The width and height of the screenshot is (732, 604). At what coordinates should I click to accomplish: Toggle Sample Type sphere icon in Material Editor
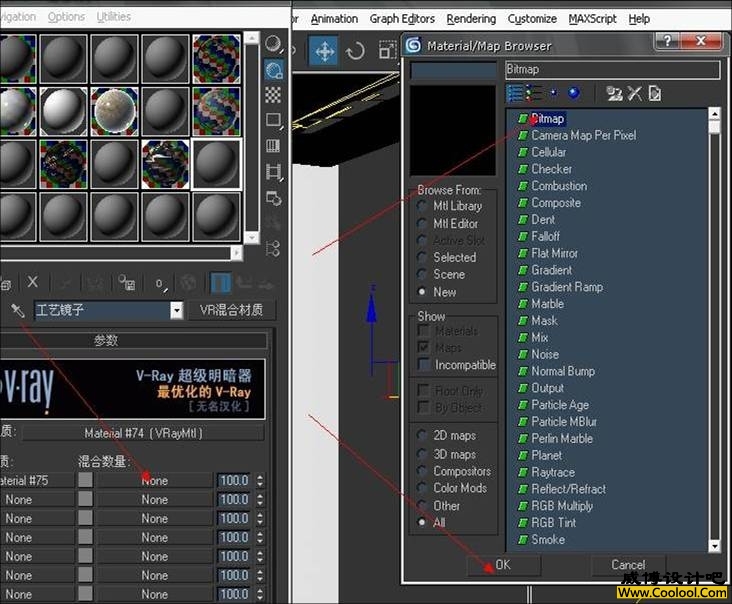(274, 45)
